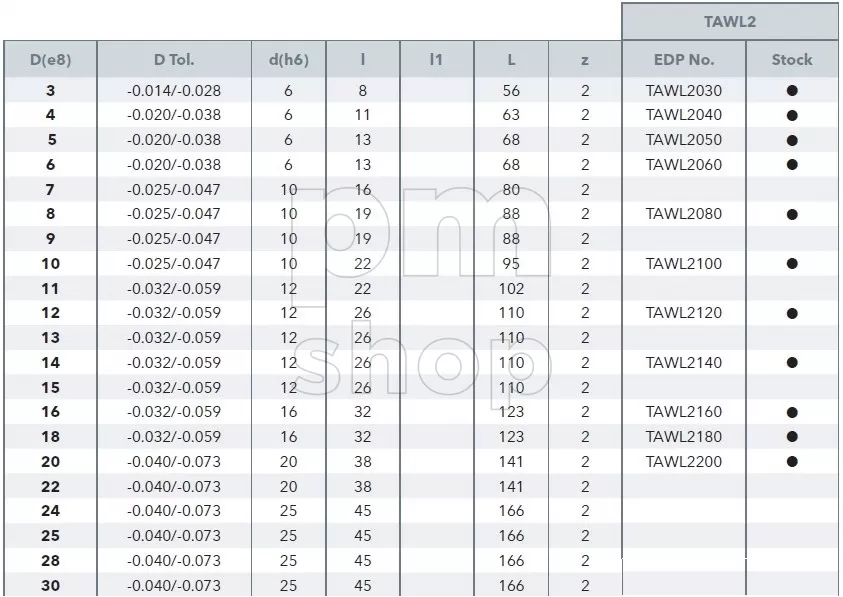The height and width of the screenshot is (597, 843).
Task: Click diameter value 30 in the last row
Action: point(51,585)
